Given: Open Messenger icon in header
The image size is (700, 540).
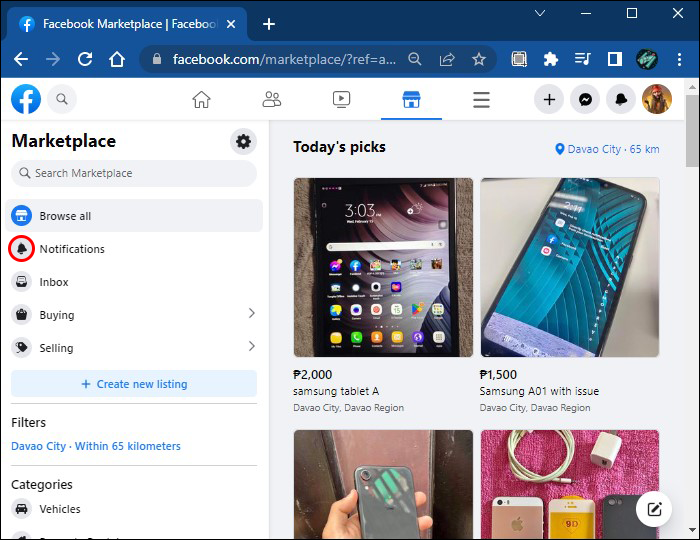Looking at the screenshot, I should (585, 99).
